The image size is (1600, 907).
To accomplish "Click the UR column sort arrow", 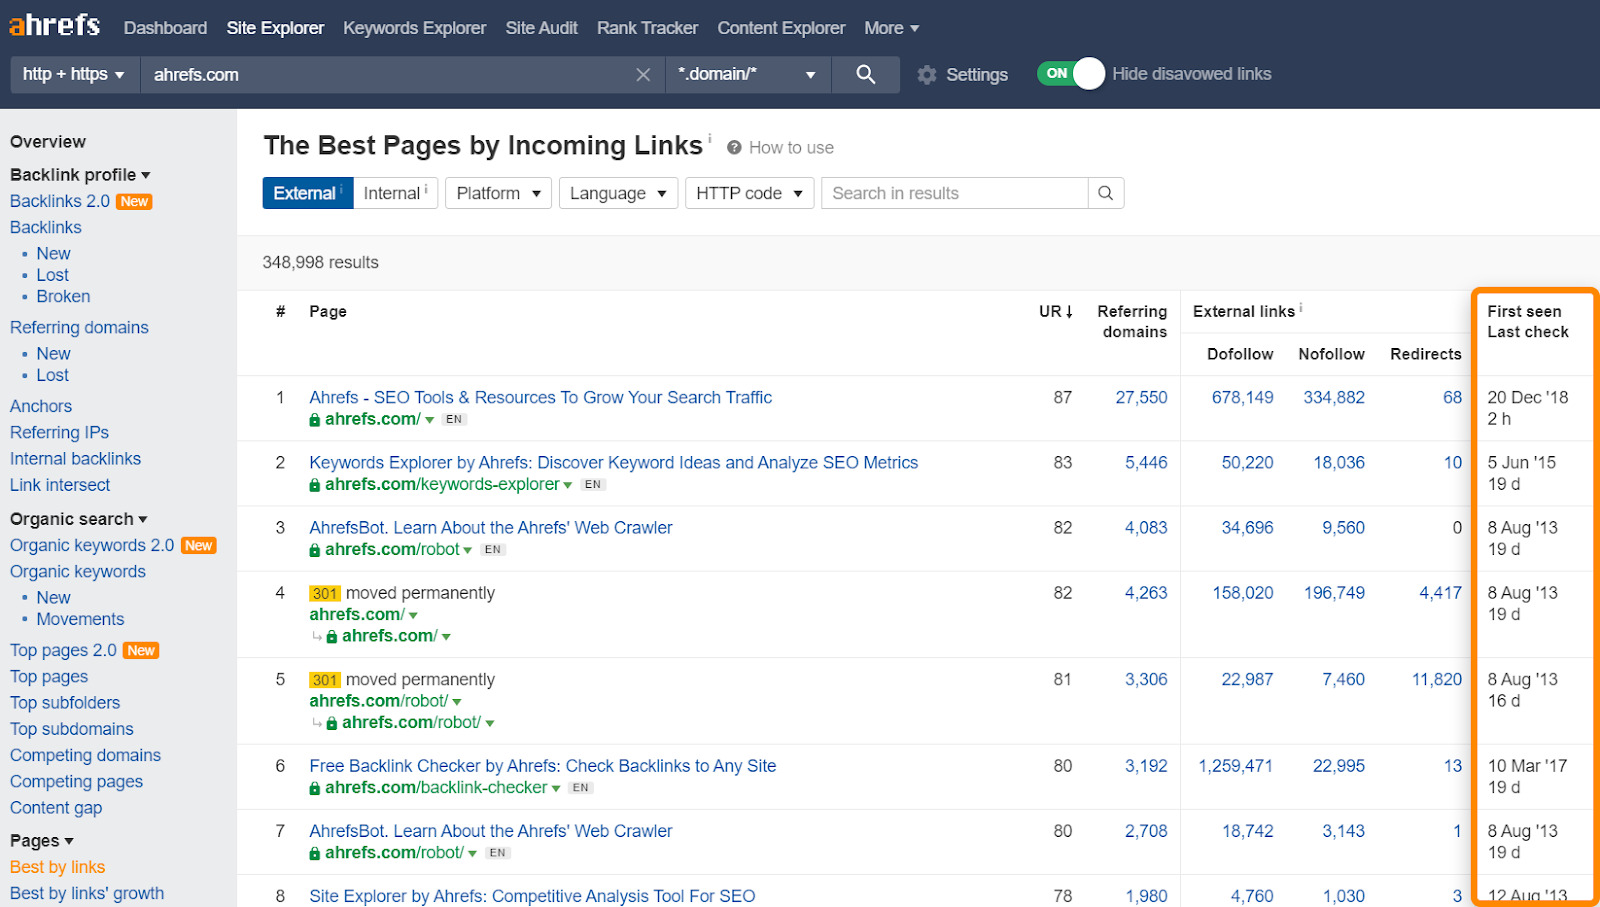I will pos(1068,311).
